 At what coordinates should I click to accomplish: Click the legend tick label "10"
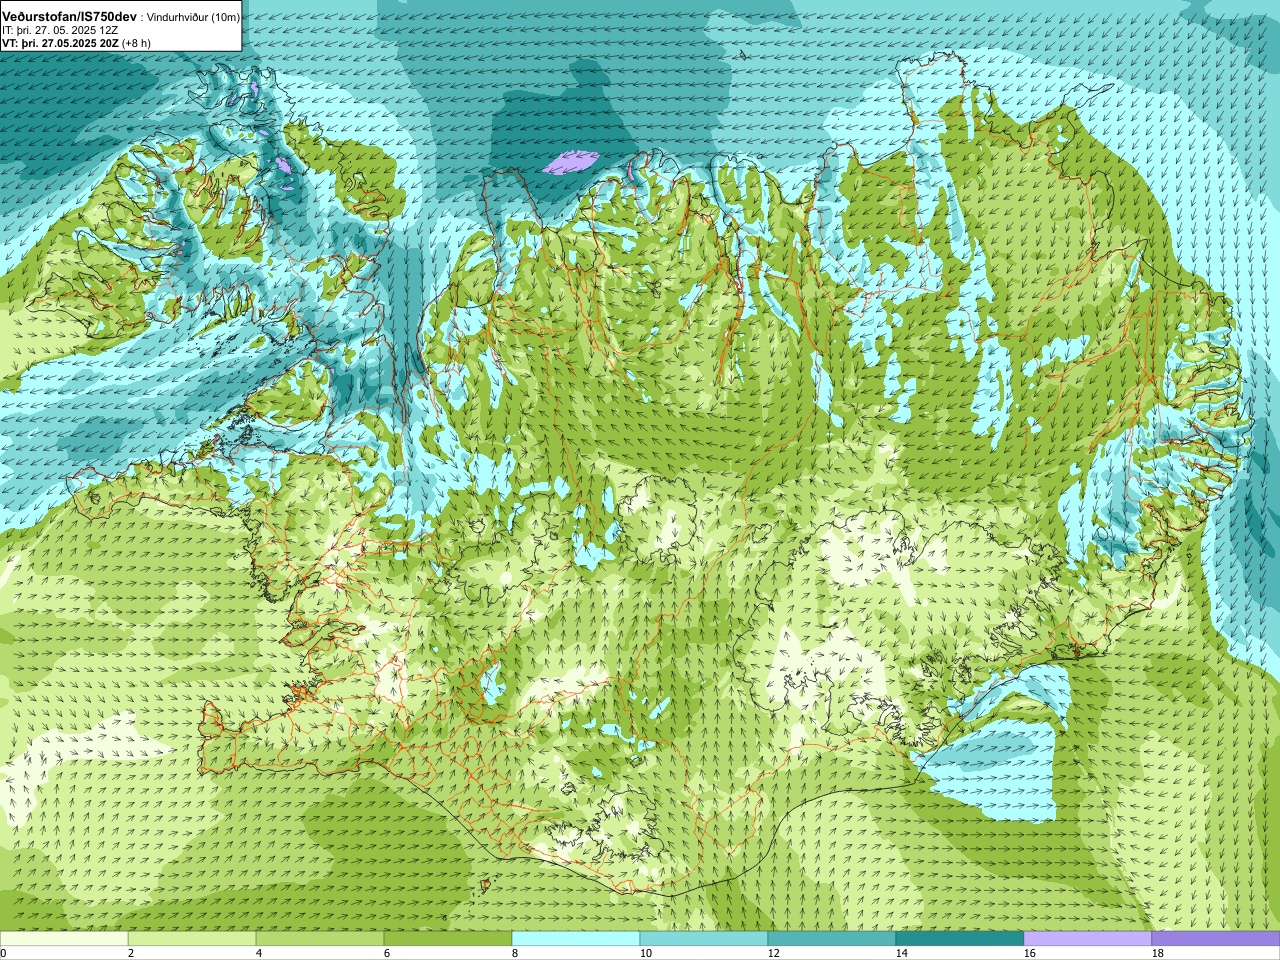pyautogui.click(x=645, y=953)
